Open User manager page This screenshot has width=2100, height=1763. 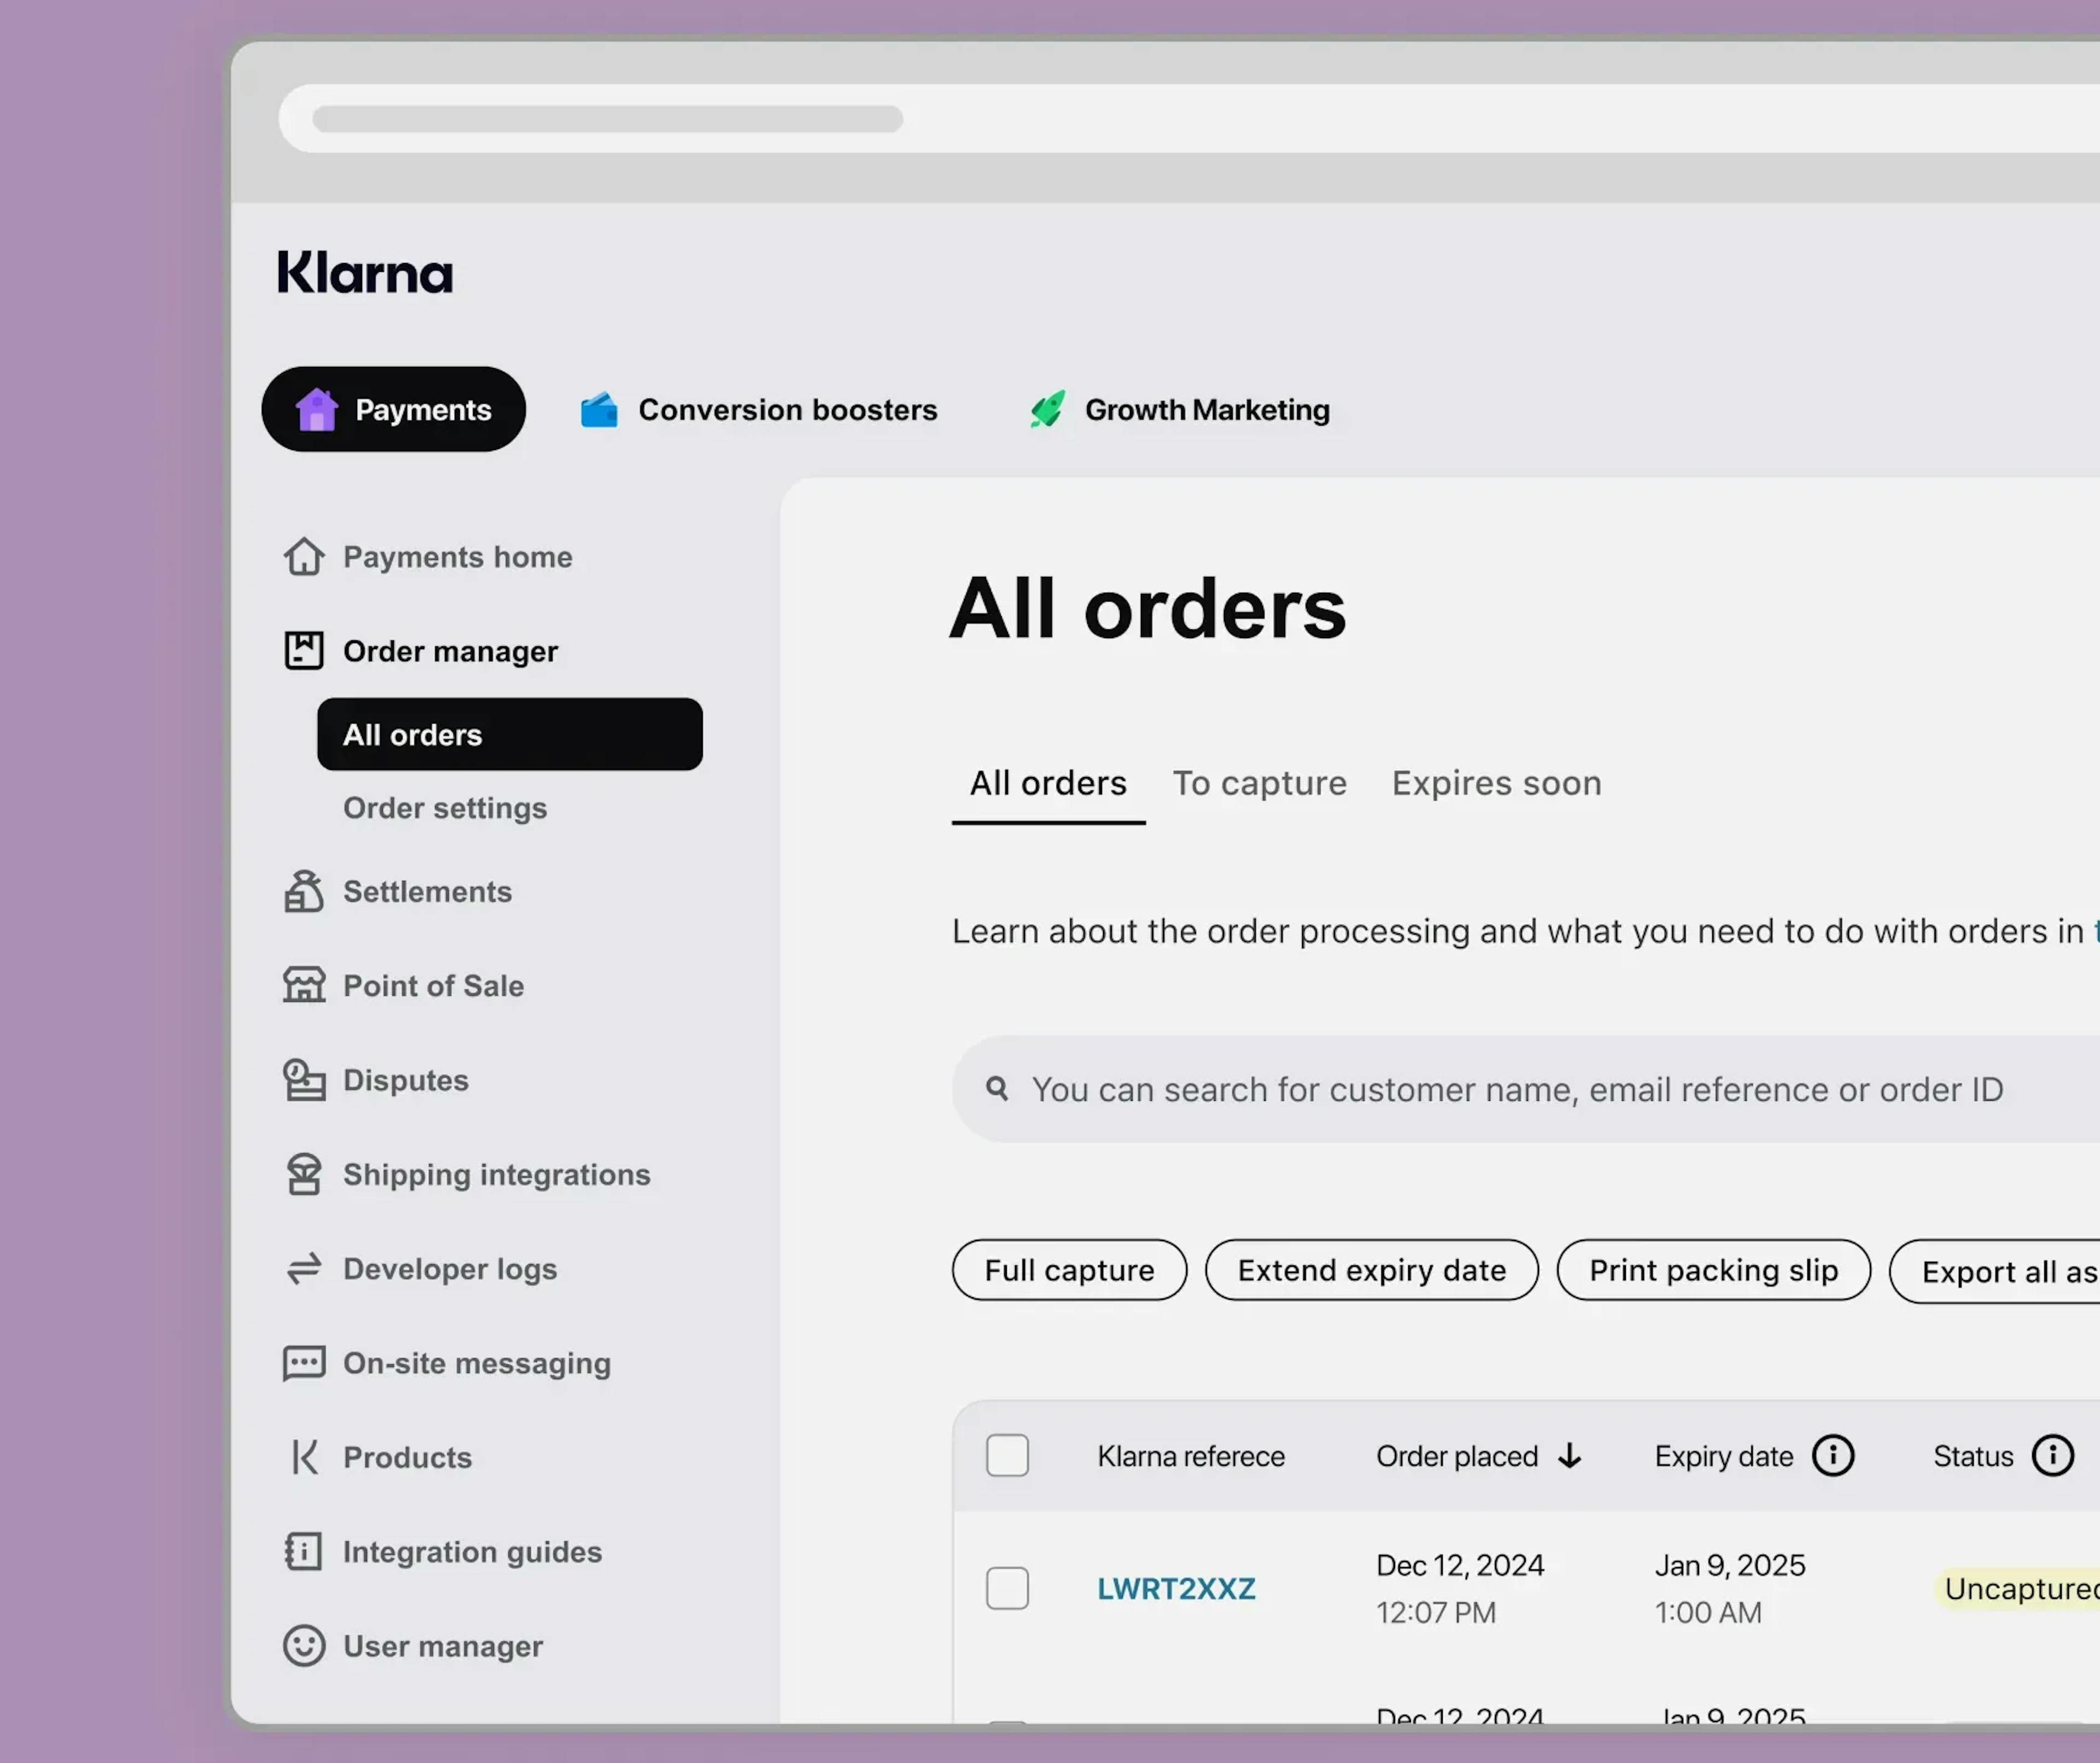tap(413, 1646)
